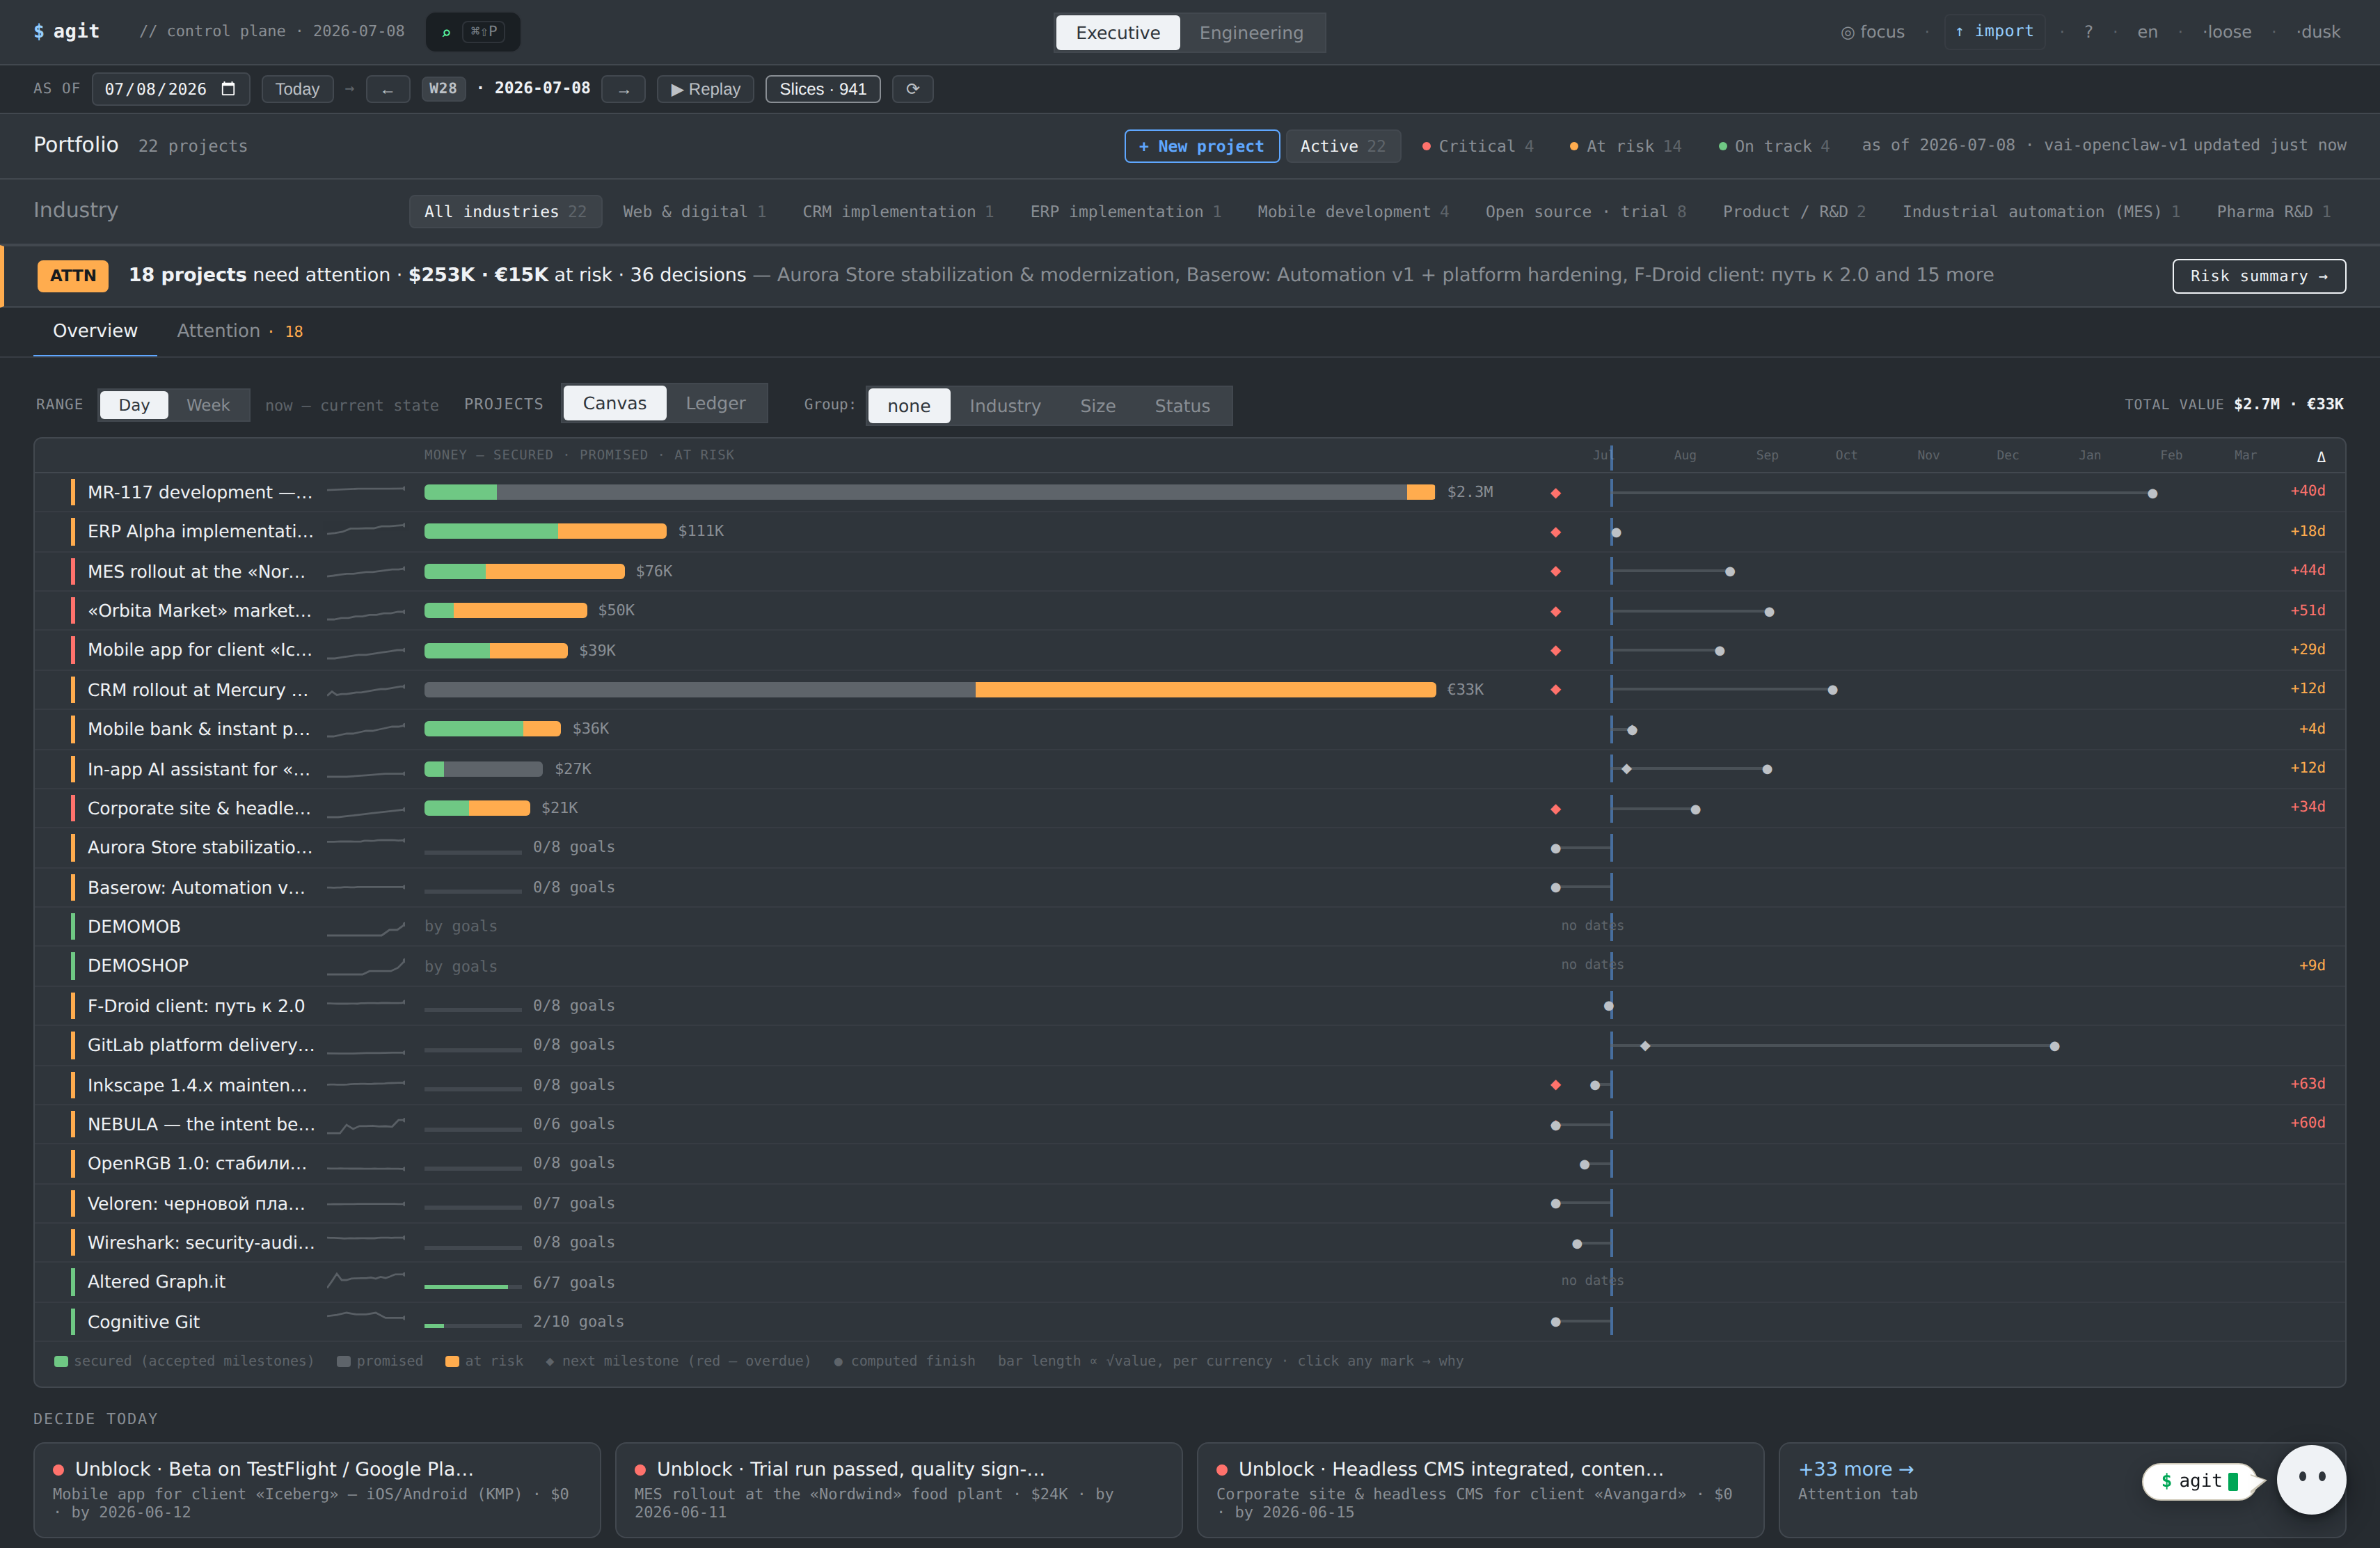
Task: Click computed finish dot for MR-117
Action: tap(2152, 494)
